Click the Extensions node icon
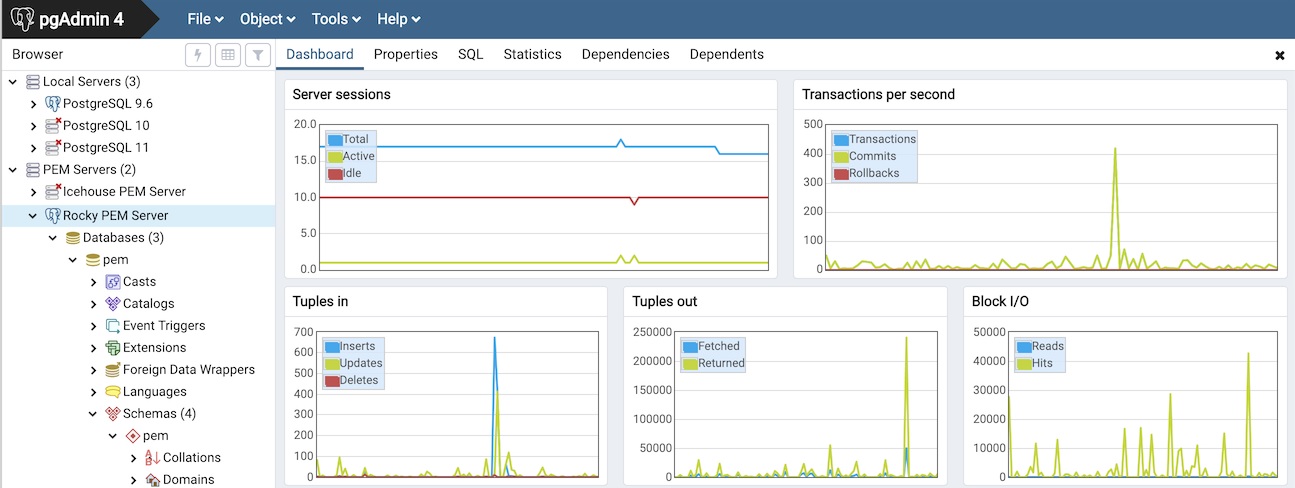 pos(113,348)
